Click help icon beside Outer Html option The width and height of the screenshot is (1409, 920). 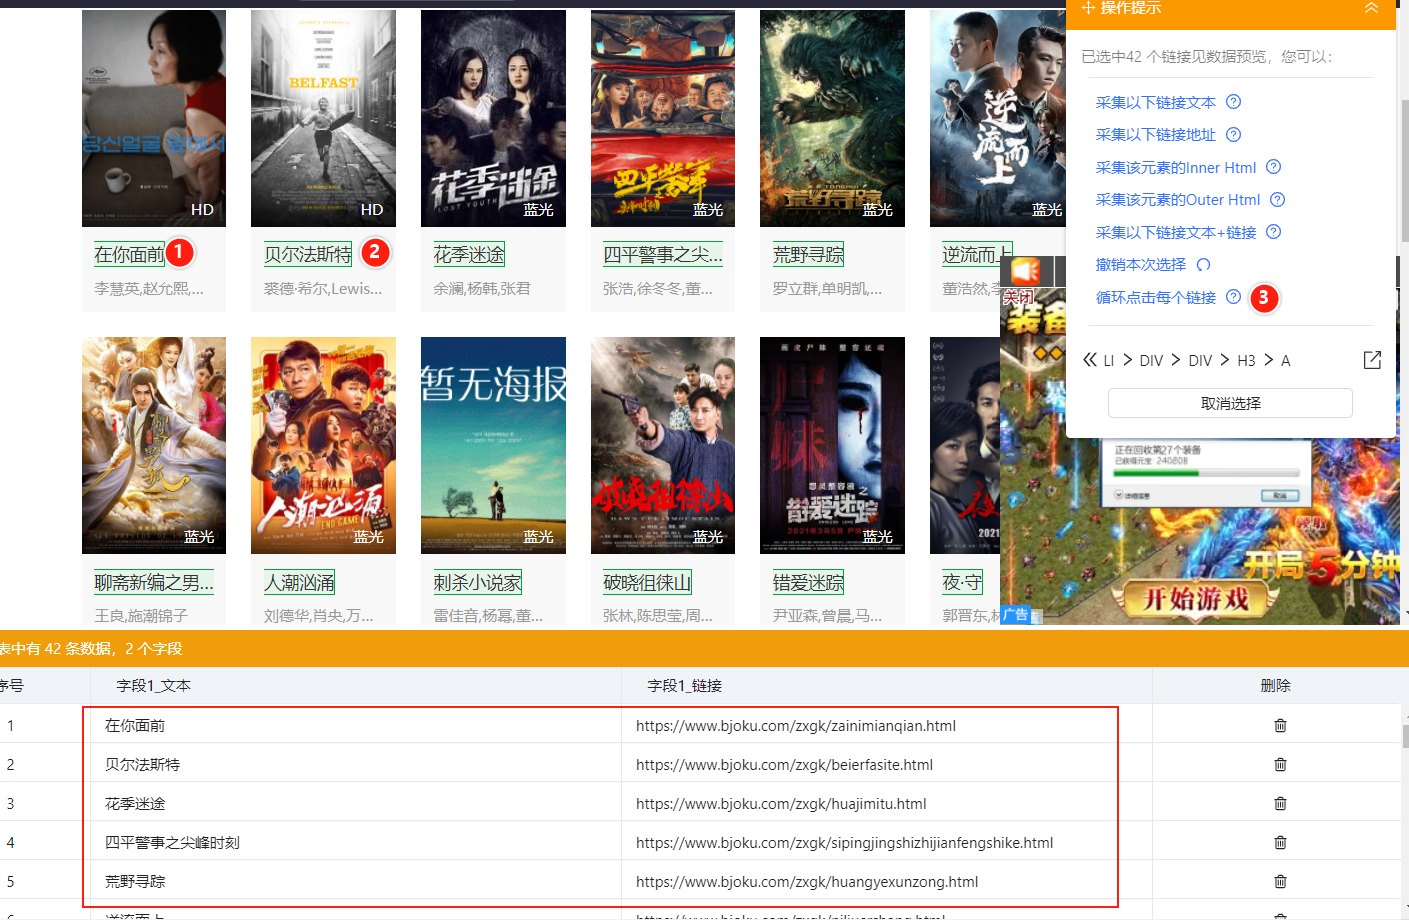1277,199
